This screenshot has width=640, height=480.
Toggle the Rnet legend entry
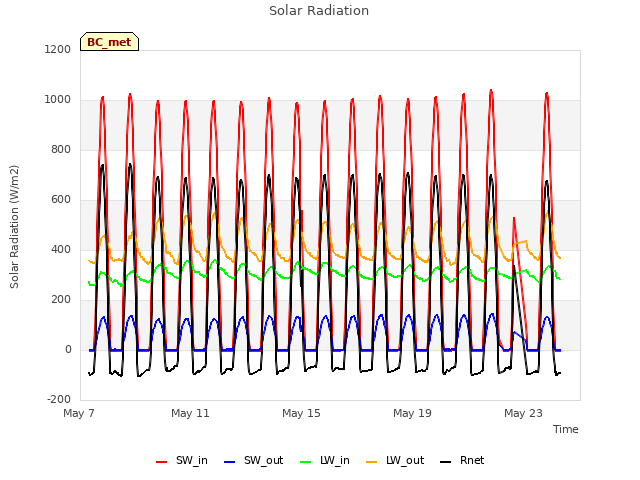(462, 461)
